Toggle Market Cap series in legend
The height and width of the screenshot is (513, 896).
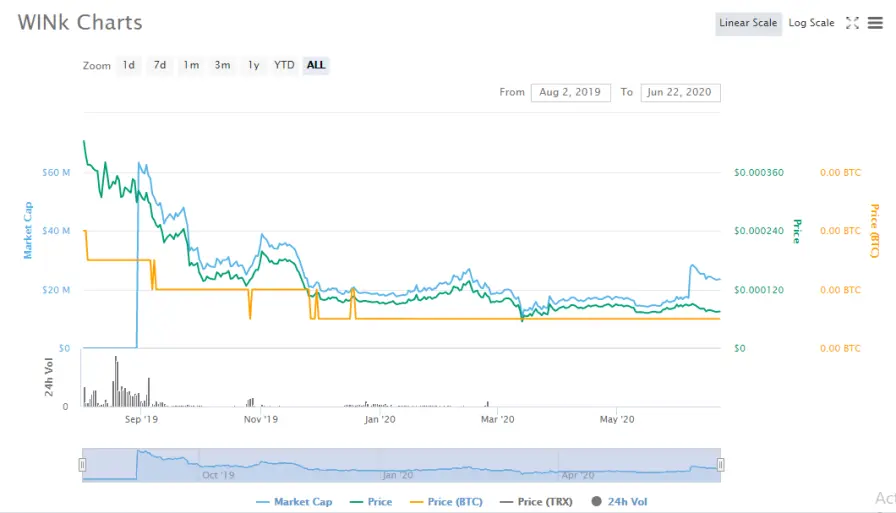coord(294,502)
